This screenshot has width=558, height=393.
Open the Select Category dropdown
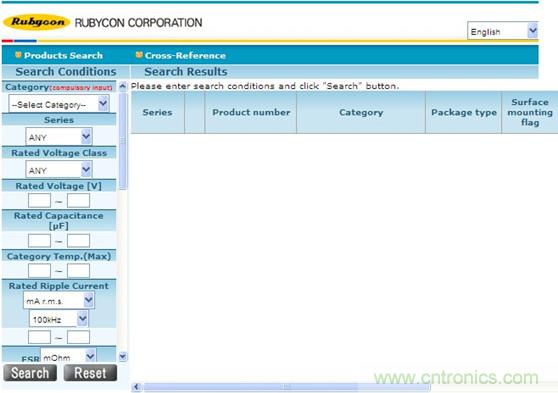pos(59,104)
